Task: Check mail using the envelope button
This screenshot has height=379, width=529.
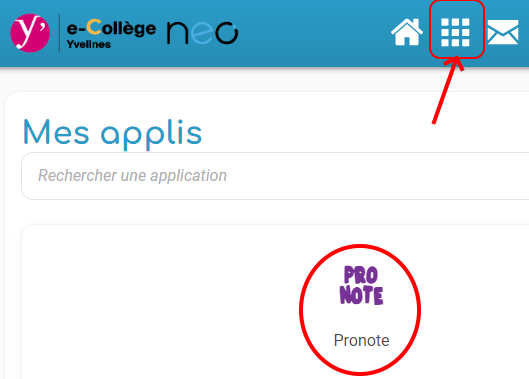Action: point(503,32)
